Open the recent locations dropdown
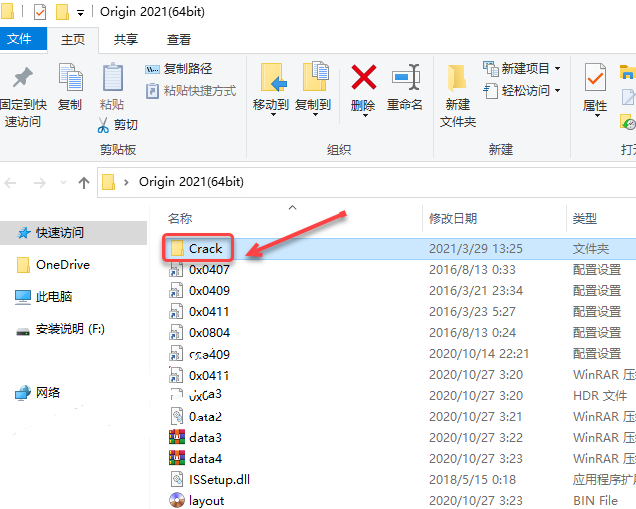Screen dimensions: 636x509 pos(63,183)
